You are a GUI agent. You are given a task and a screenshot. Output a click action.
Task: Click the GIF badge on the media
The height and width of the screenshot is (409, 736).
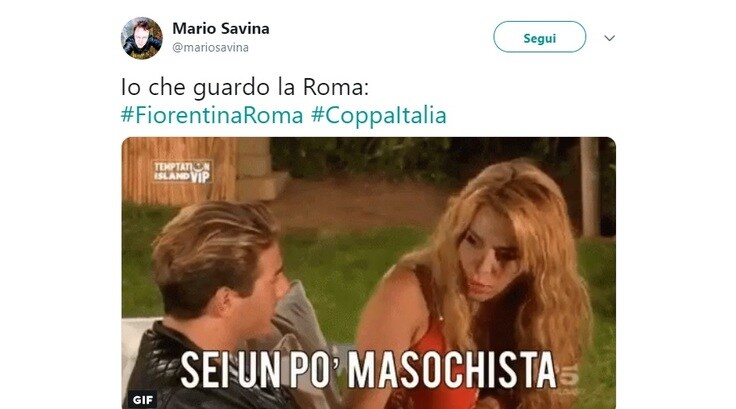(143, 400)
